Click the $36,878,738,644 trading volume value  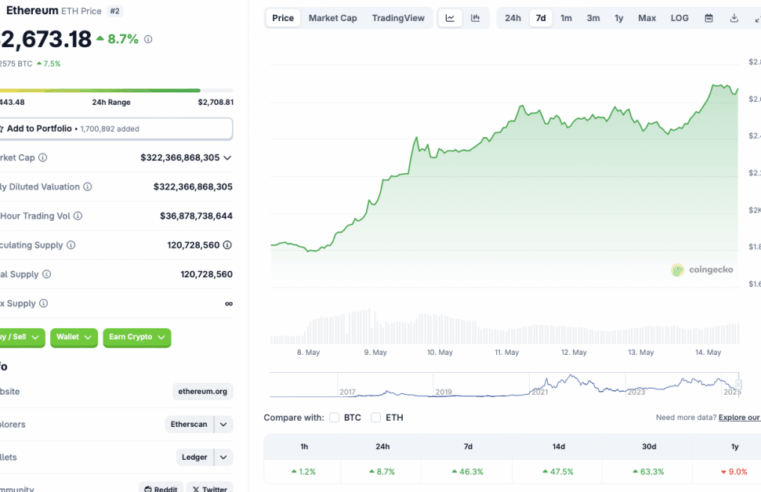coord(196,216)
